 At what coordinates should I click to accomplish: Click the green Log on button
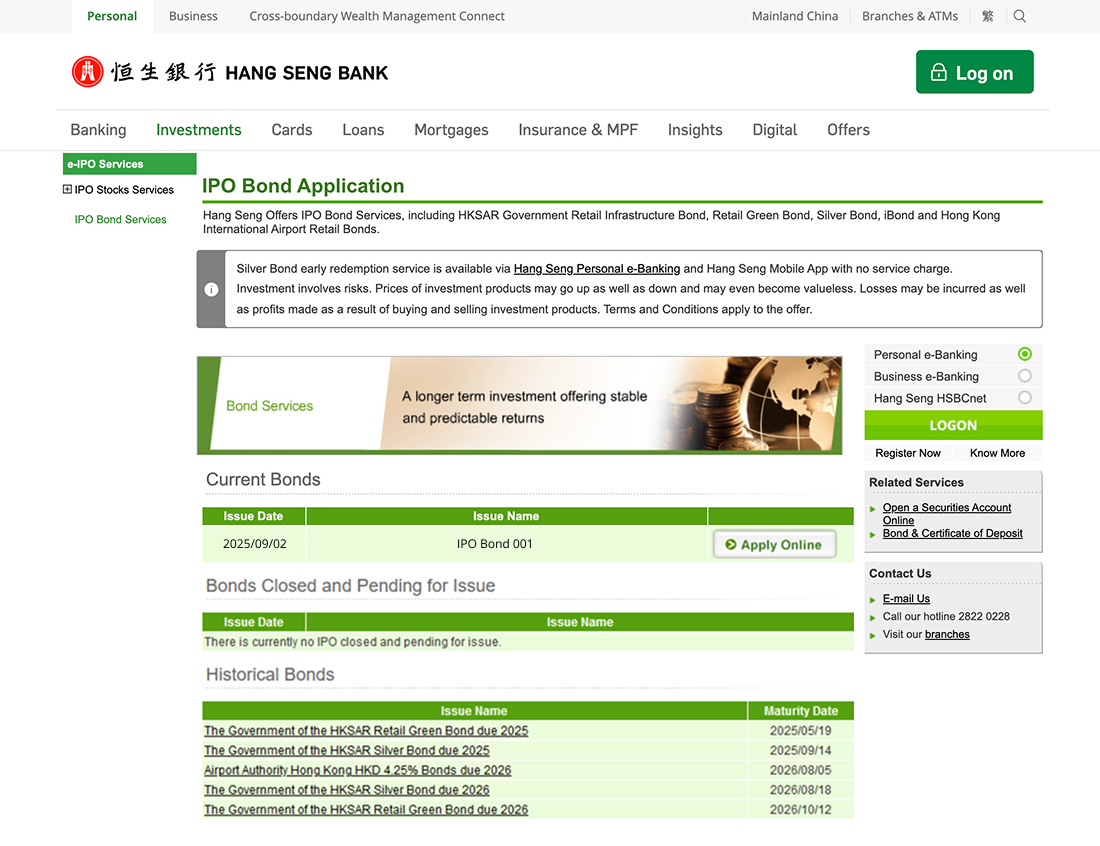974,72
